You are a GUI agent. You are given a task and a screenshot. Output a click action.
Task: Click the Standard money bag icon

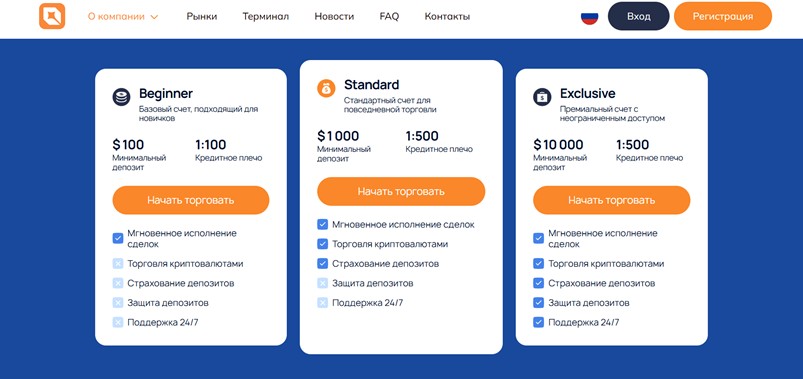point(326,88)
